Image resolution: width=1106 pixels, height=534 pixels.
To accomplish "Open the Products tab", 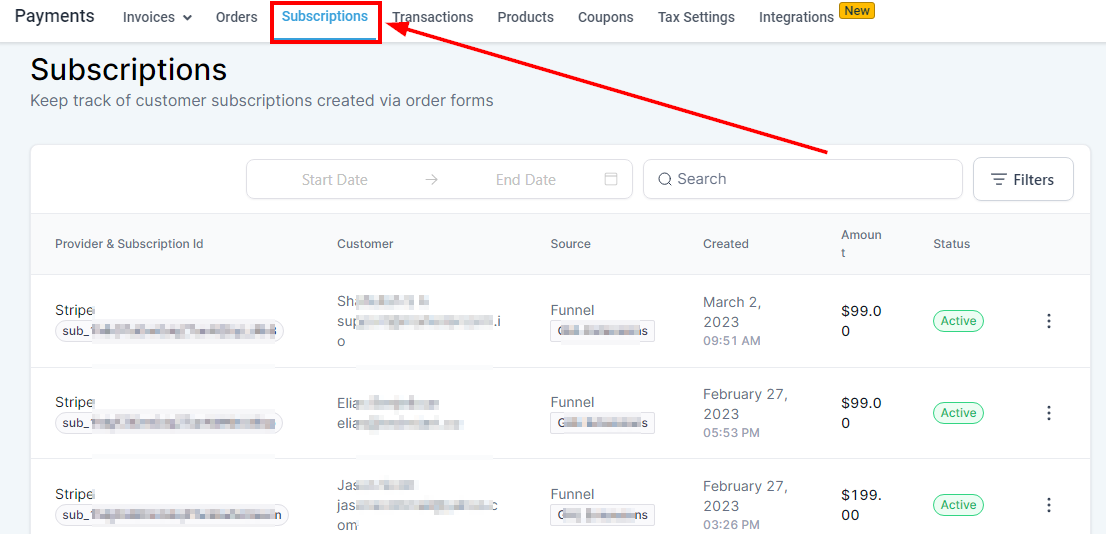I will pos(525,18).
